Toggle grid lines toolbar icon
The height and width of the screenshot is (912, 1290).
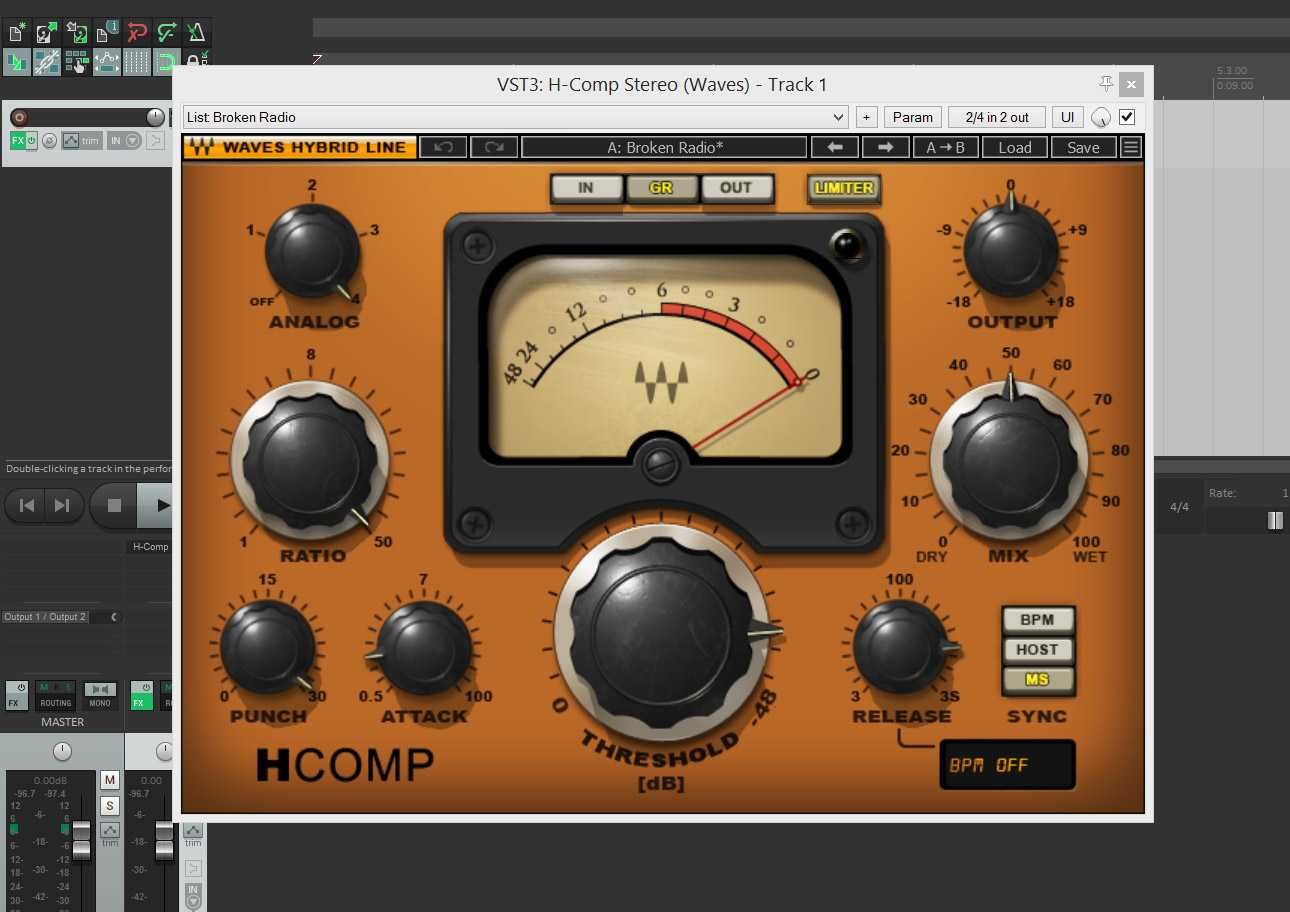(137, 62)
